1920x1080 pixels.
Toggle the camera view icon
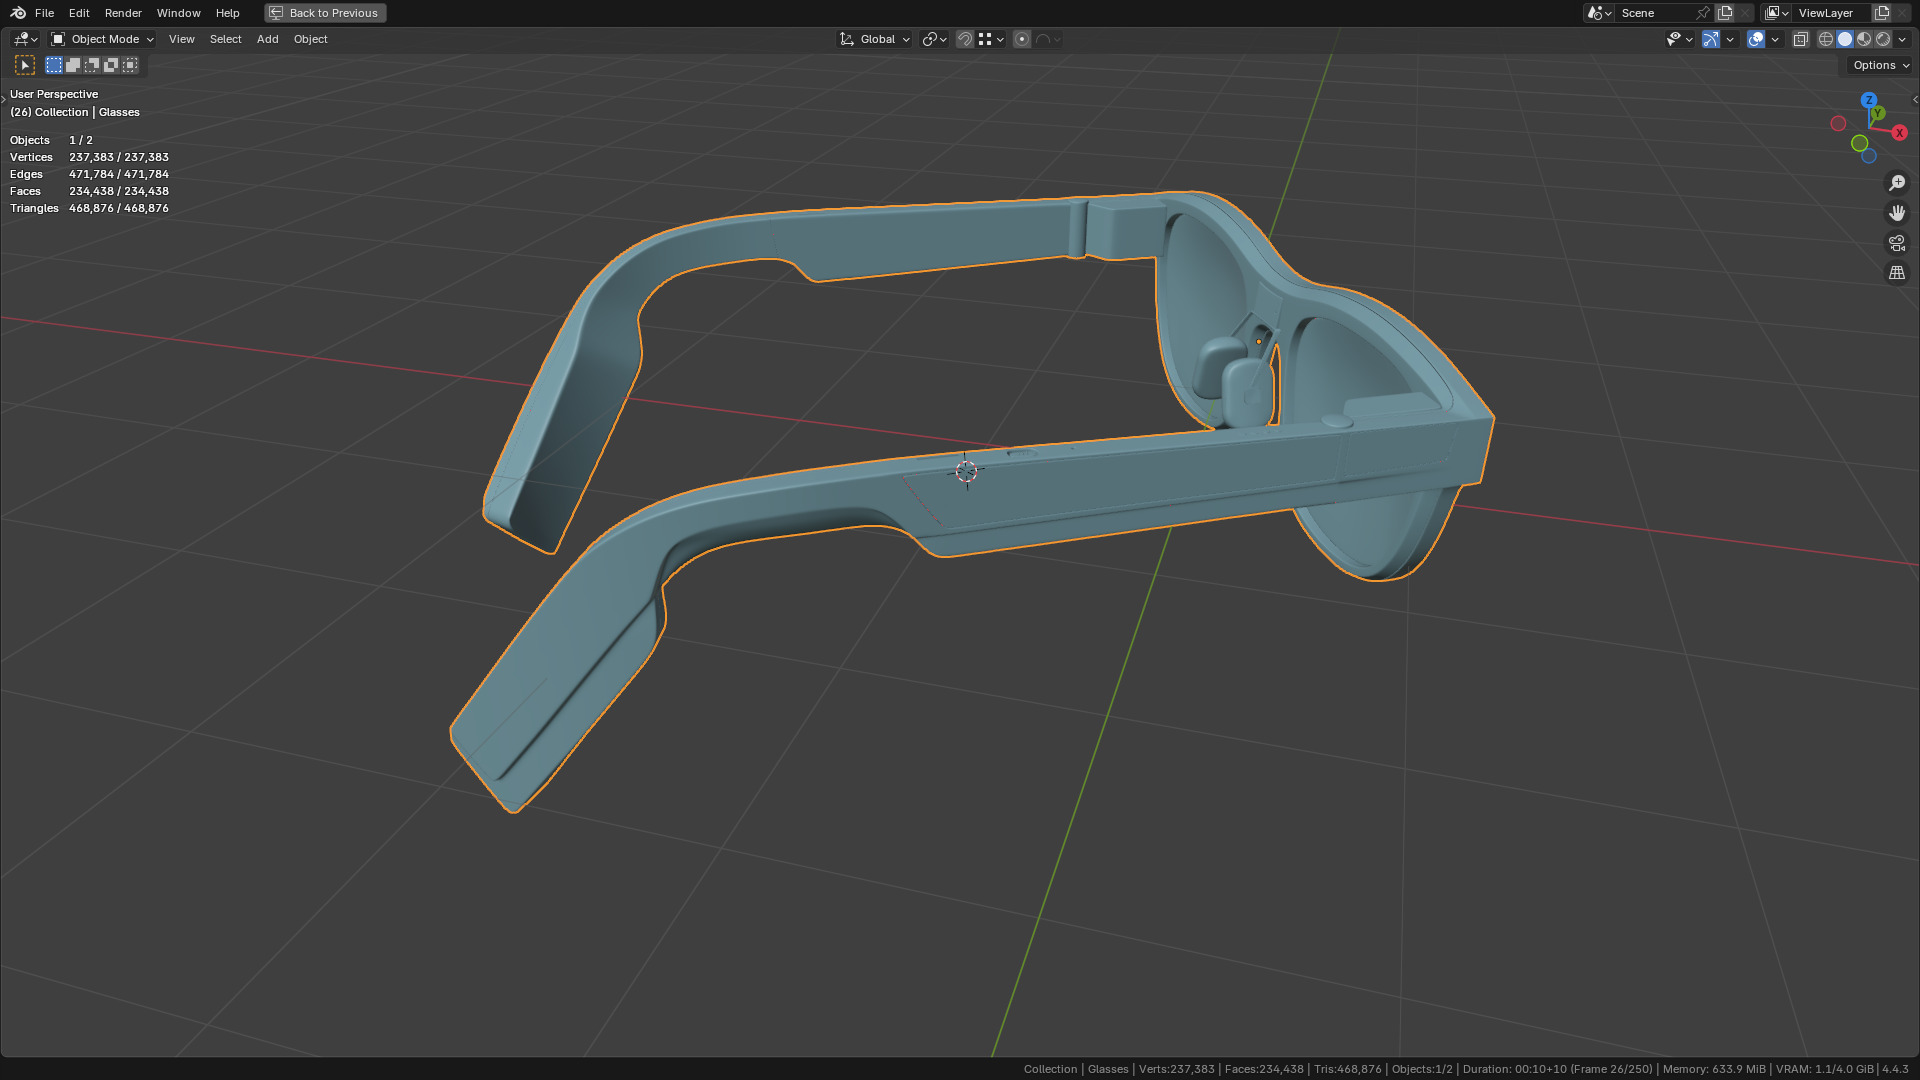pos(1896,243)
